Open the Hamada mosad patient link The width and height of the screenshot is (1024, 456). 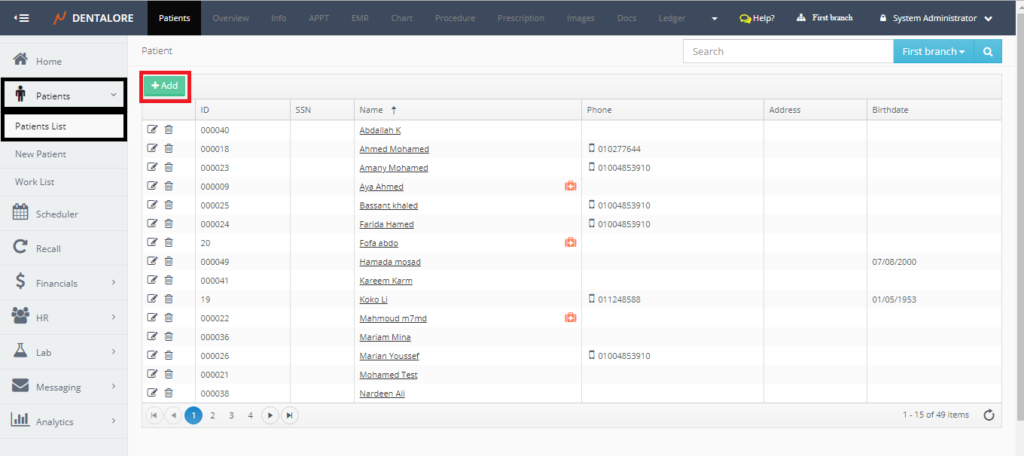click(390, 262)
